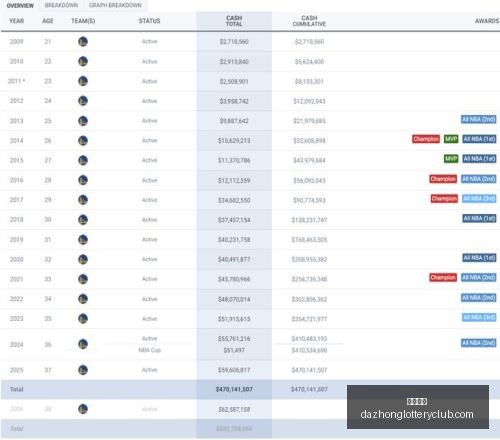Click the Champion badge in the 2017 row
Viewport: 500px width, 440px height.
[x=444, y=199]
